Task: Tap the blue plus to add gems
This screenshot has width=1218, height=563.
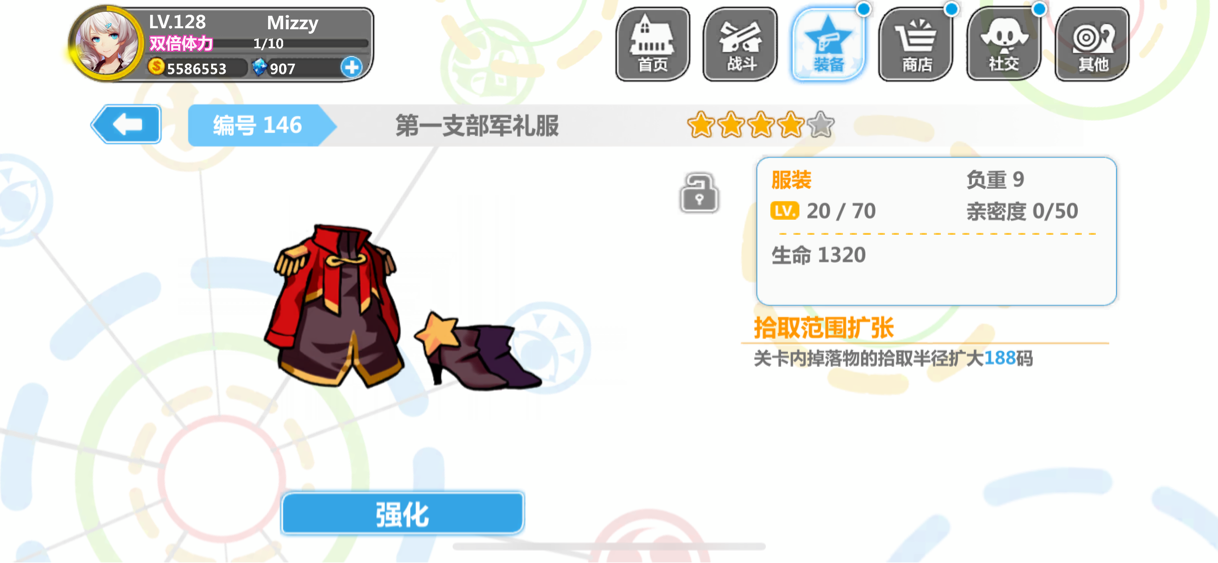Action: pyautogui.click(x=351, y=67)
